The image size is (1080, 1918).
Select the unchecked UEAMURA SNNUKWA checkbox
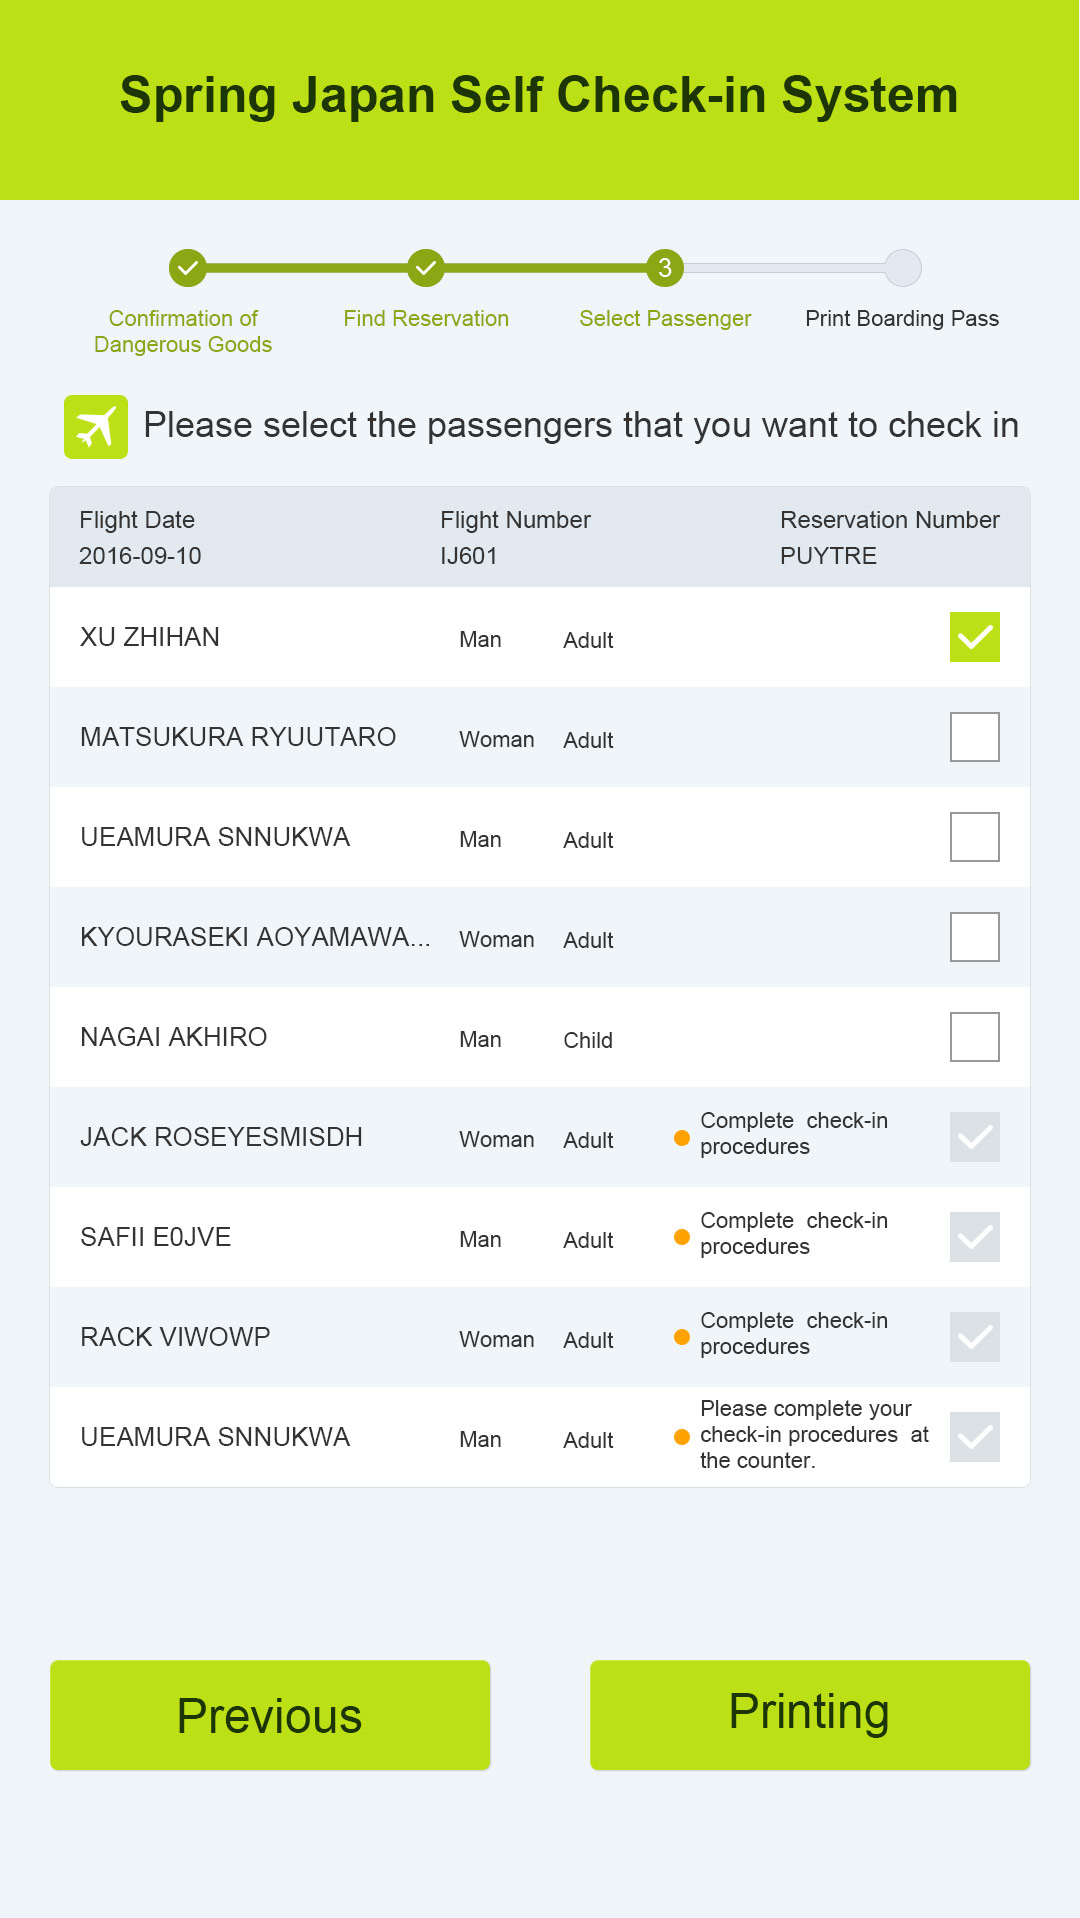[975, 837]
